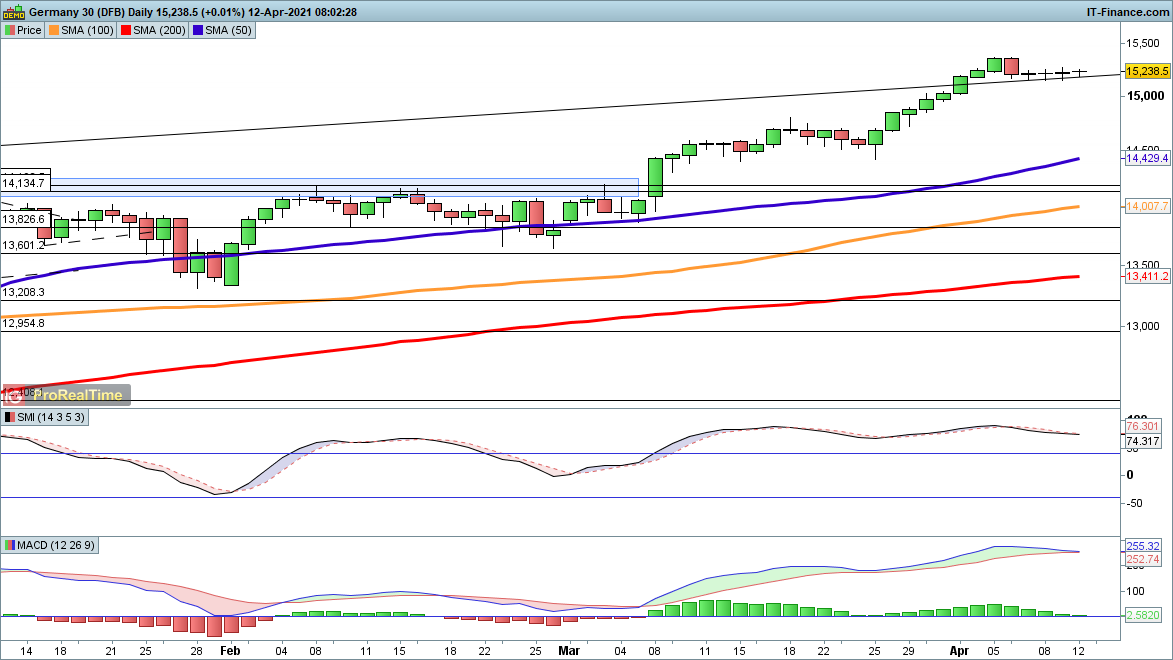Click the IT-Finance.com link in header
The height and width of the screenshot is (660, 1173).
tap(1127, 12)
